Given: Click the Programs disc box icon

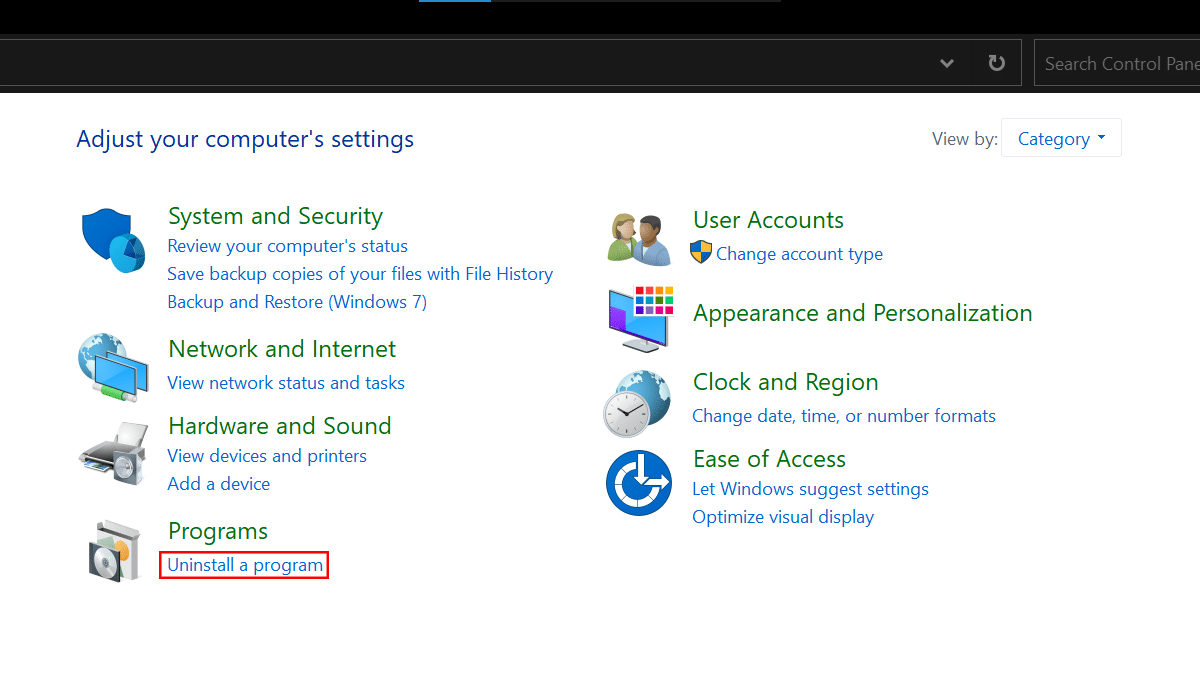Looking at the screenshot, I should pos(113,550).
